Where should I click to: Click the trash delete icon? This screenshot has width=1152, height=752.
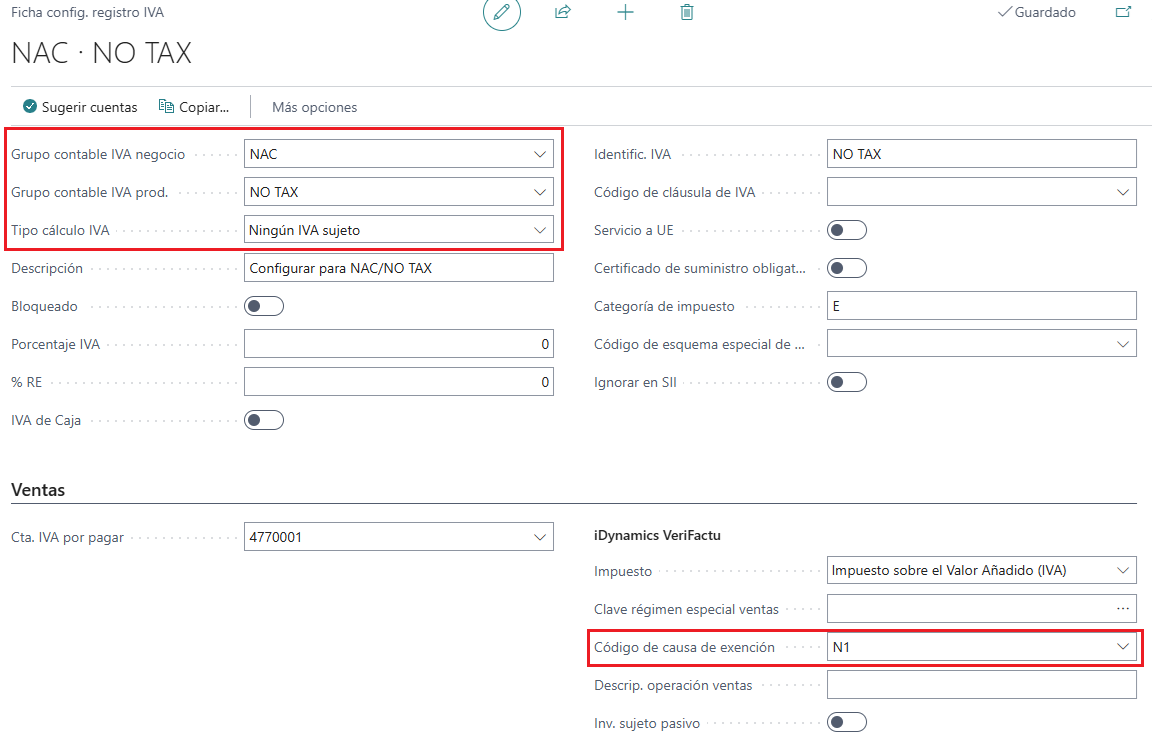pos(686,13)
